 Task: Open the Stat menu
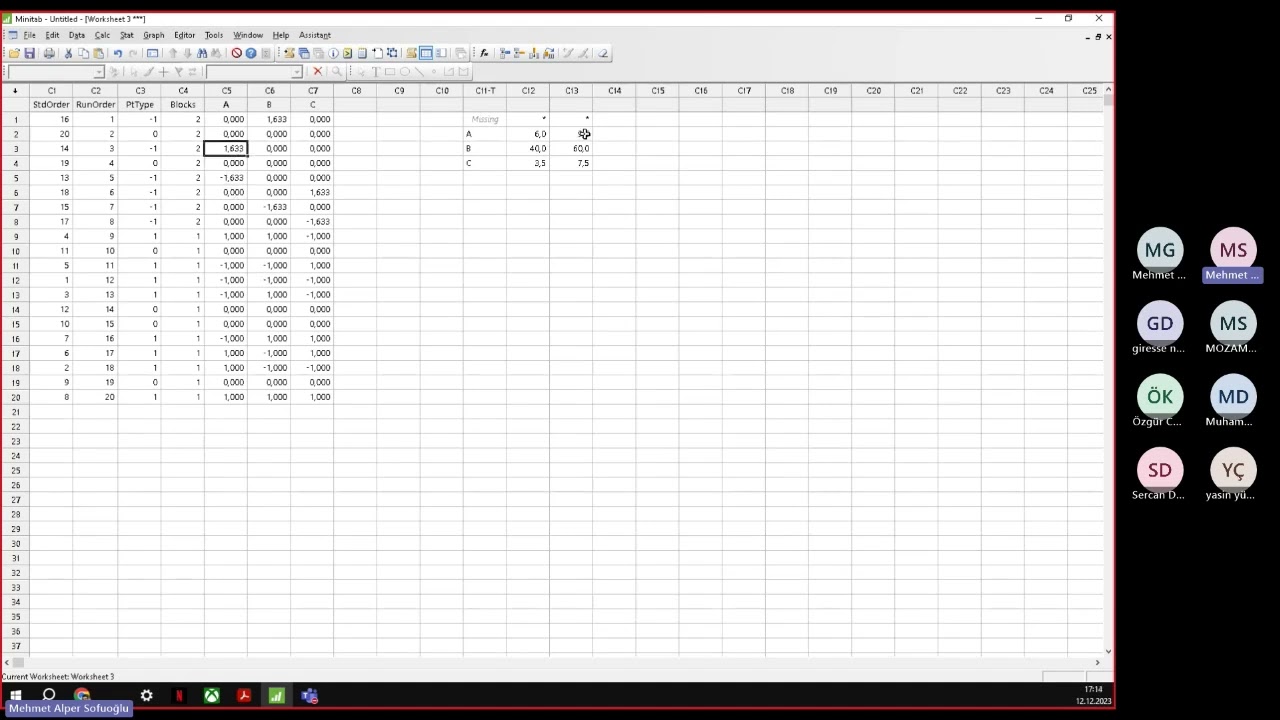pos(127,35)
